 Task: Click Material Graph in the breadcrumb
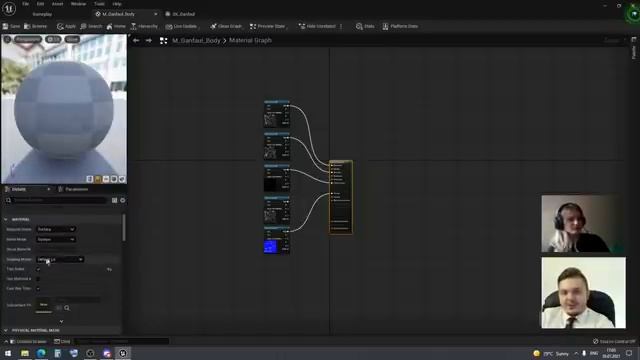click(250, 40)
